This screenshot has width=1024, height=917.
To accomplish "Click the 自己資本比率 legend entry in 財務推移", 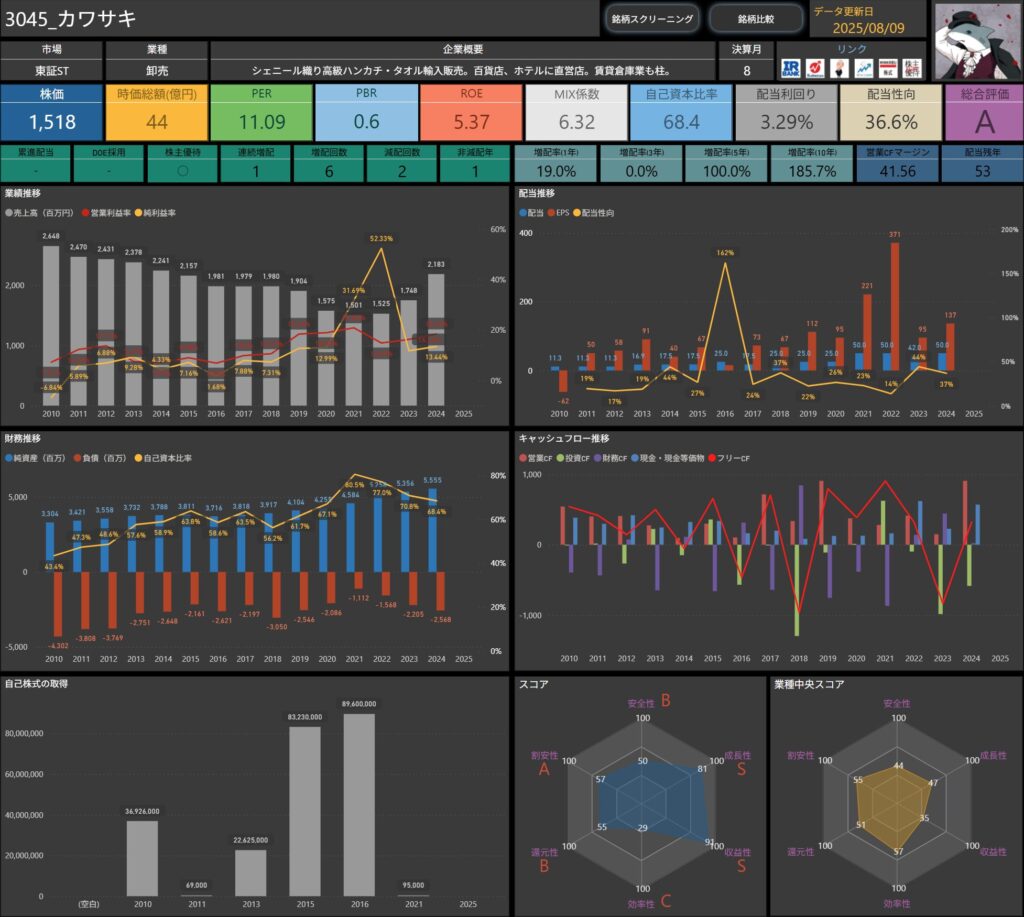I will [163, 458].
